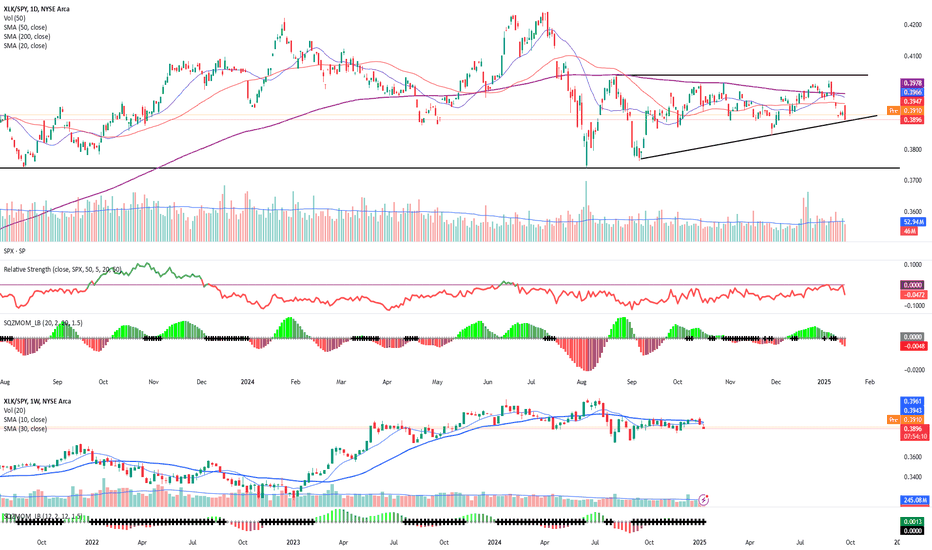Image resolution: width=932 pixels, height=550 pixels.
Task: Select the SMA (30, close) weekly legend
Action: (x=25, y=429)
